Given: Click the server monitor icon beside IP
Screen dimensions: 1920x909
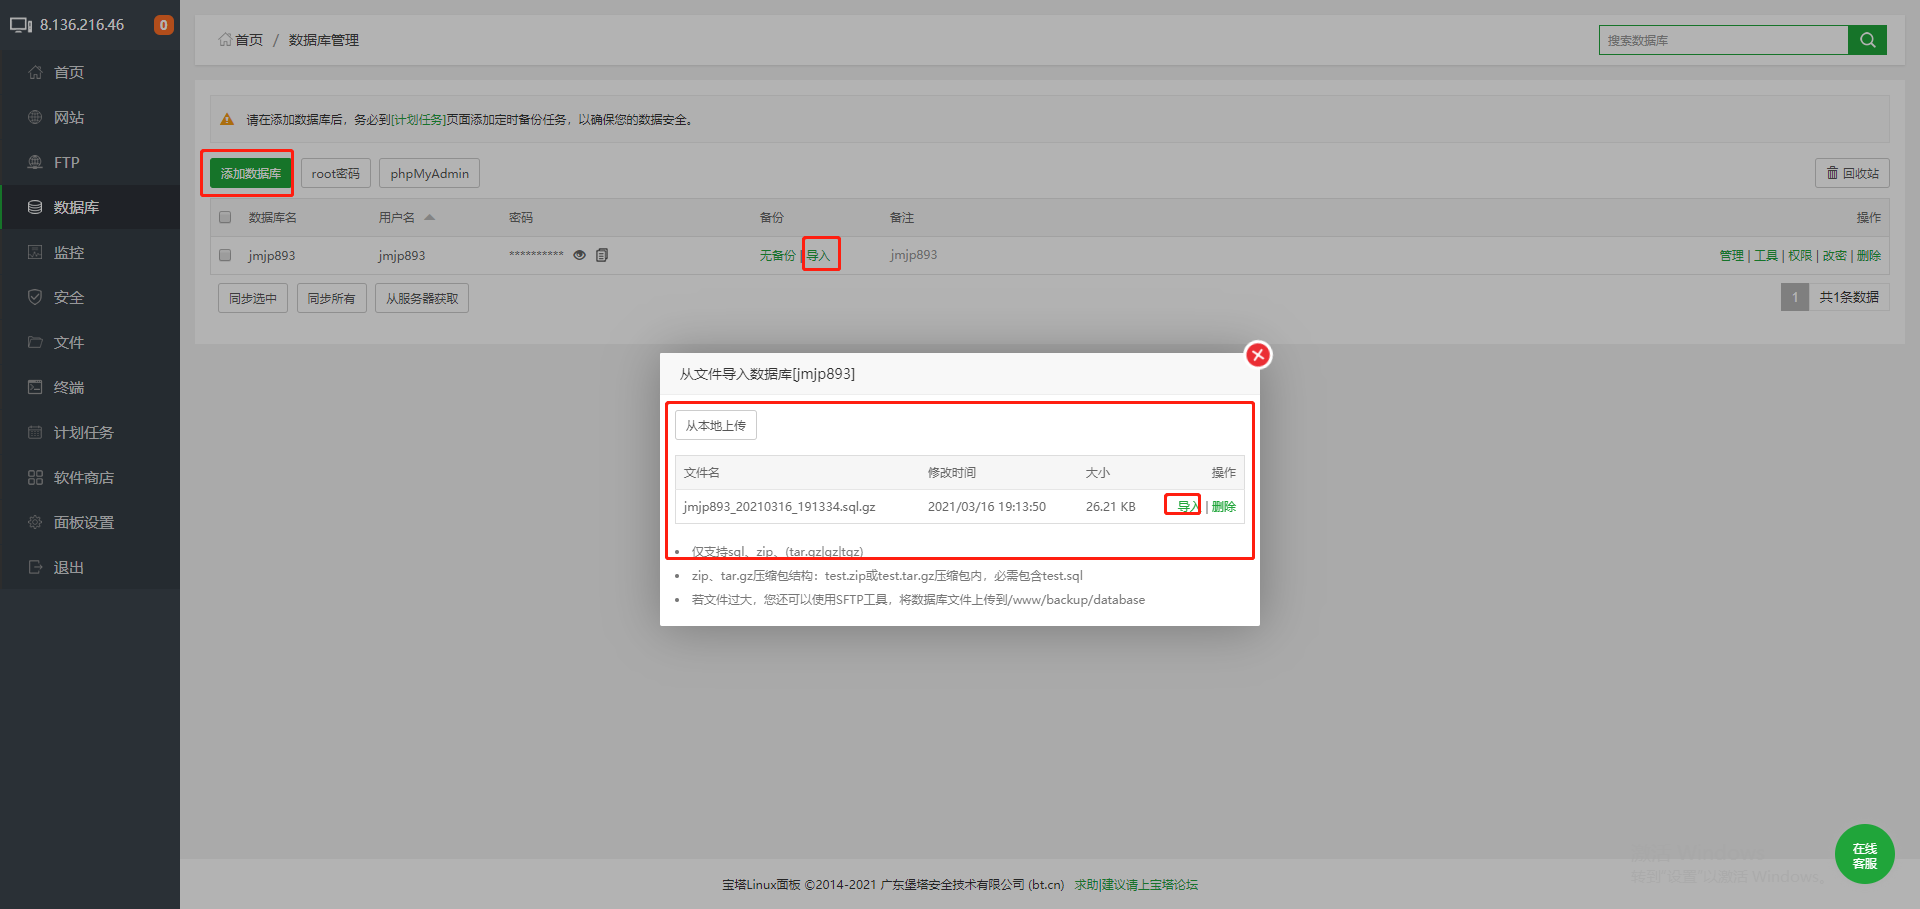Looking at the screenshot, I should point(21,25).
